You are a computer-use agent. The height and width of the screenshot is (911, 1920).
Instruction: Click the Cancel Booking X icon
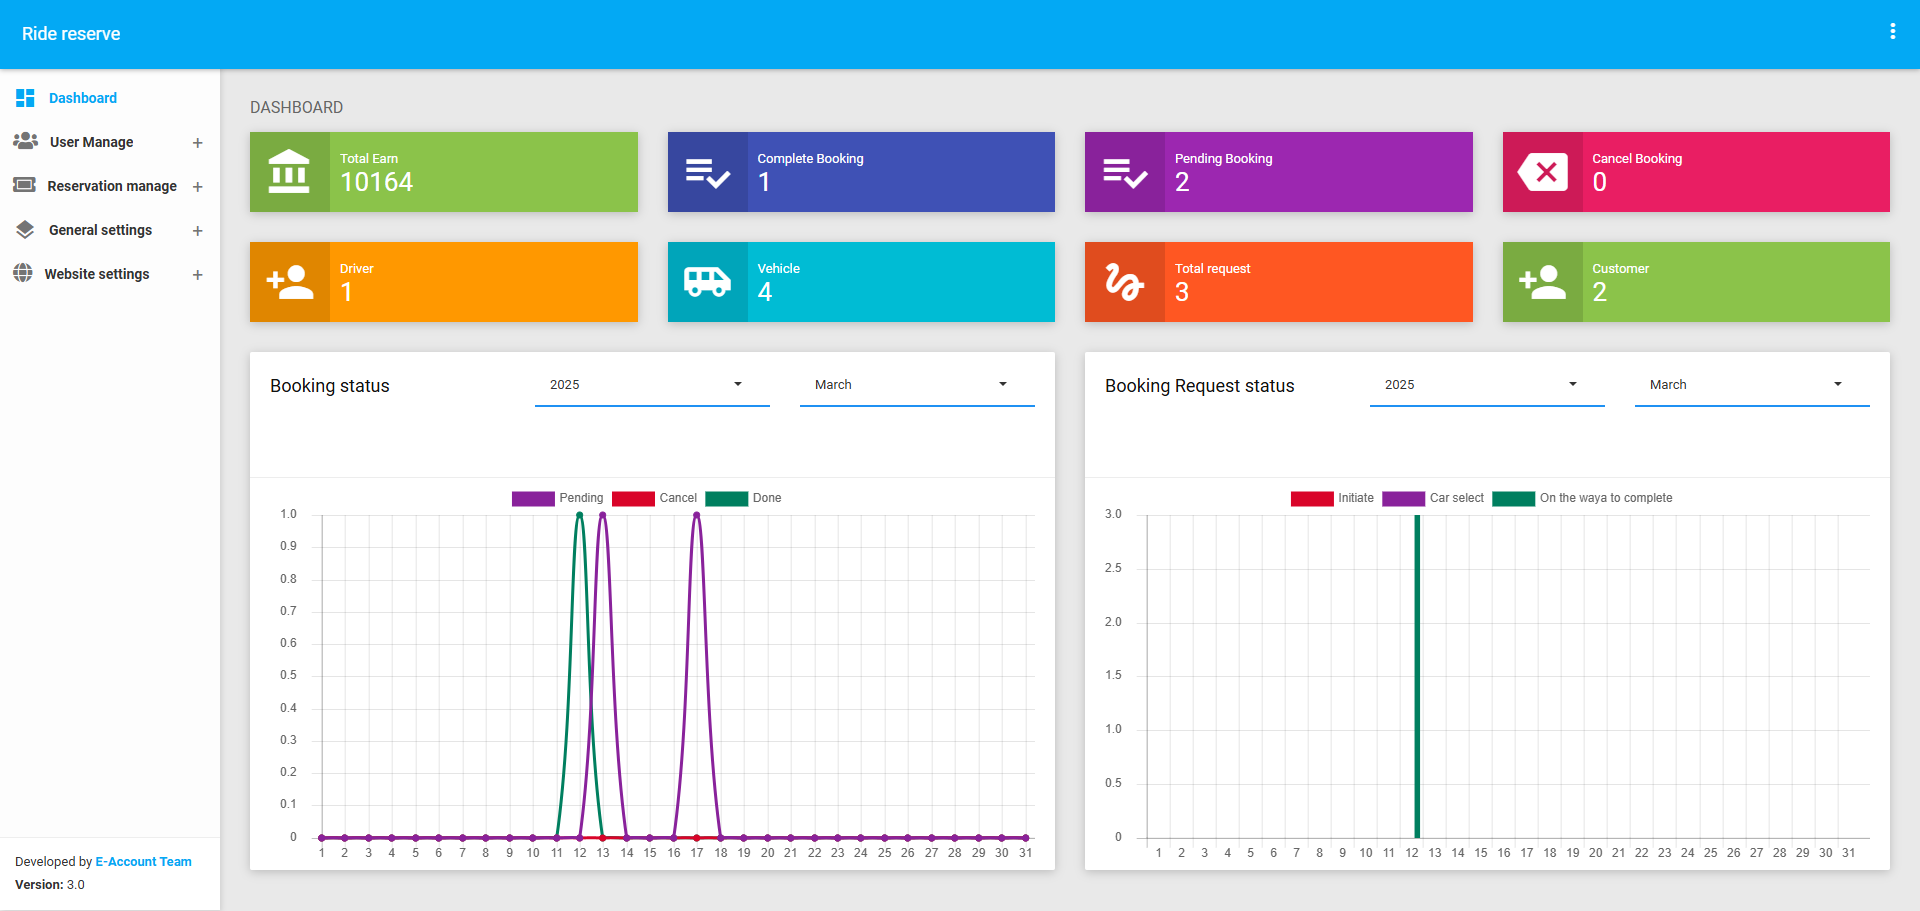click(1542, 172)
